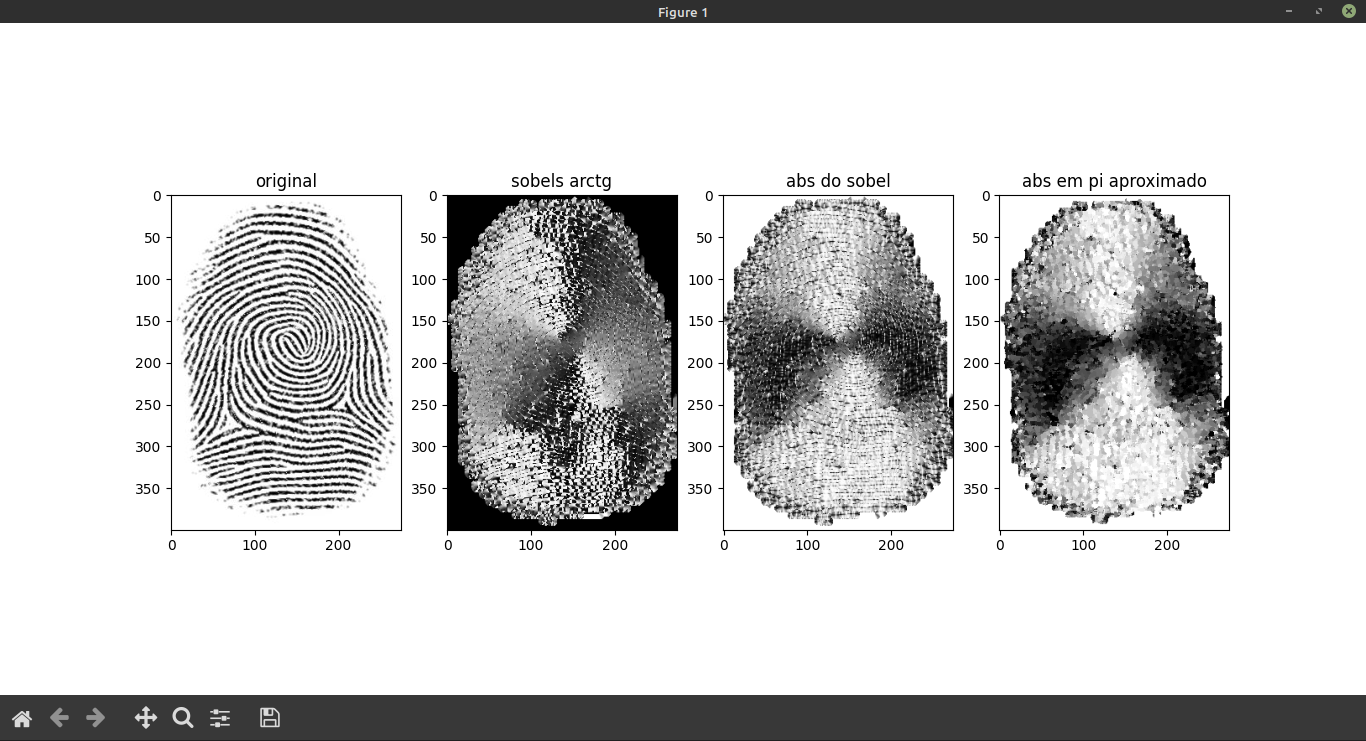Maximize the Figure 1 window
Viewport: 1366px width, 741px height.
[1319, 11]
